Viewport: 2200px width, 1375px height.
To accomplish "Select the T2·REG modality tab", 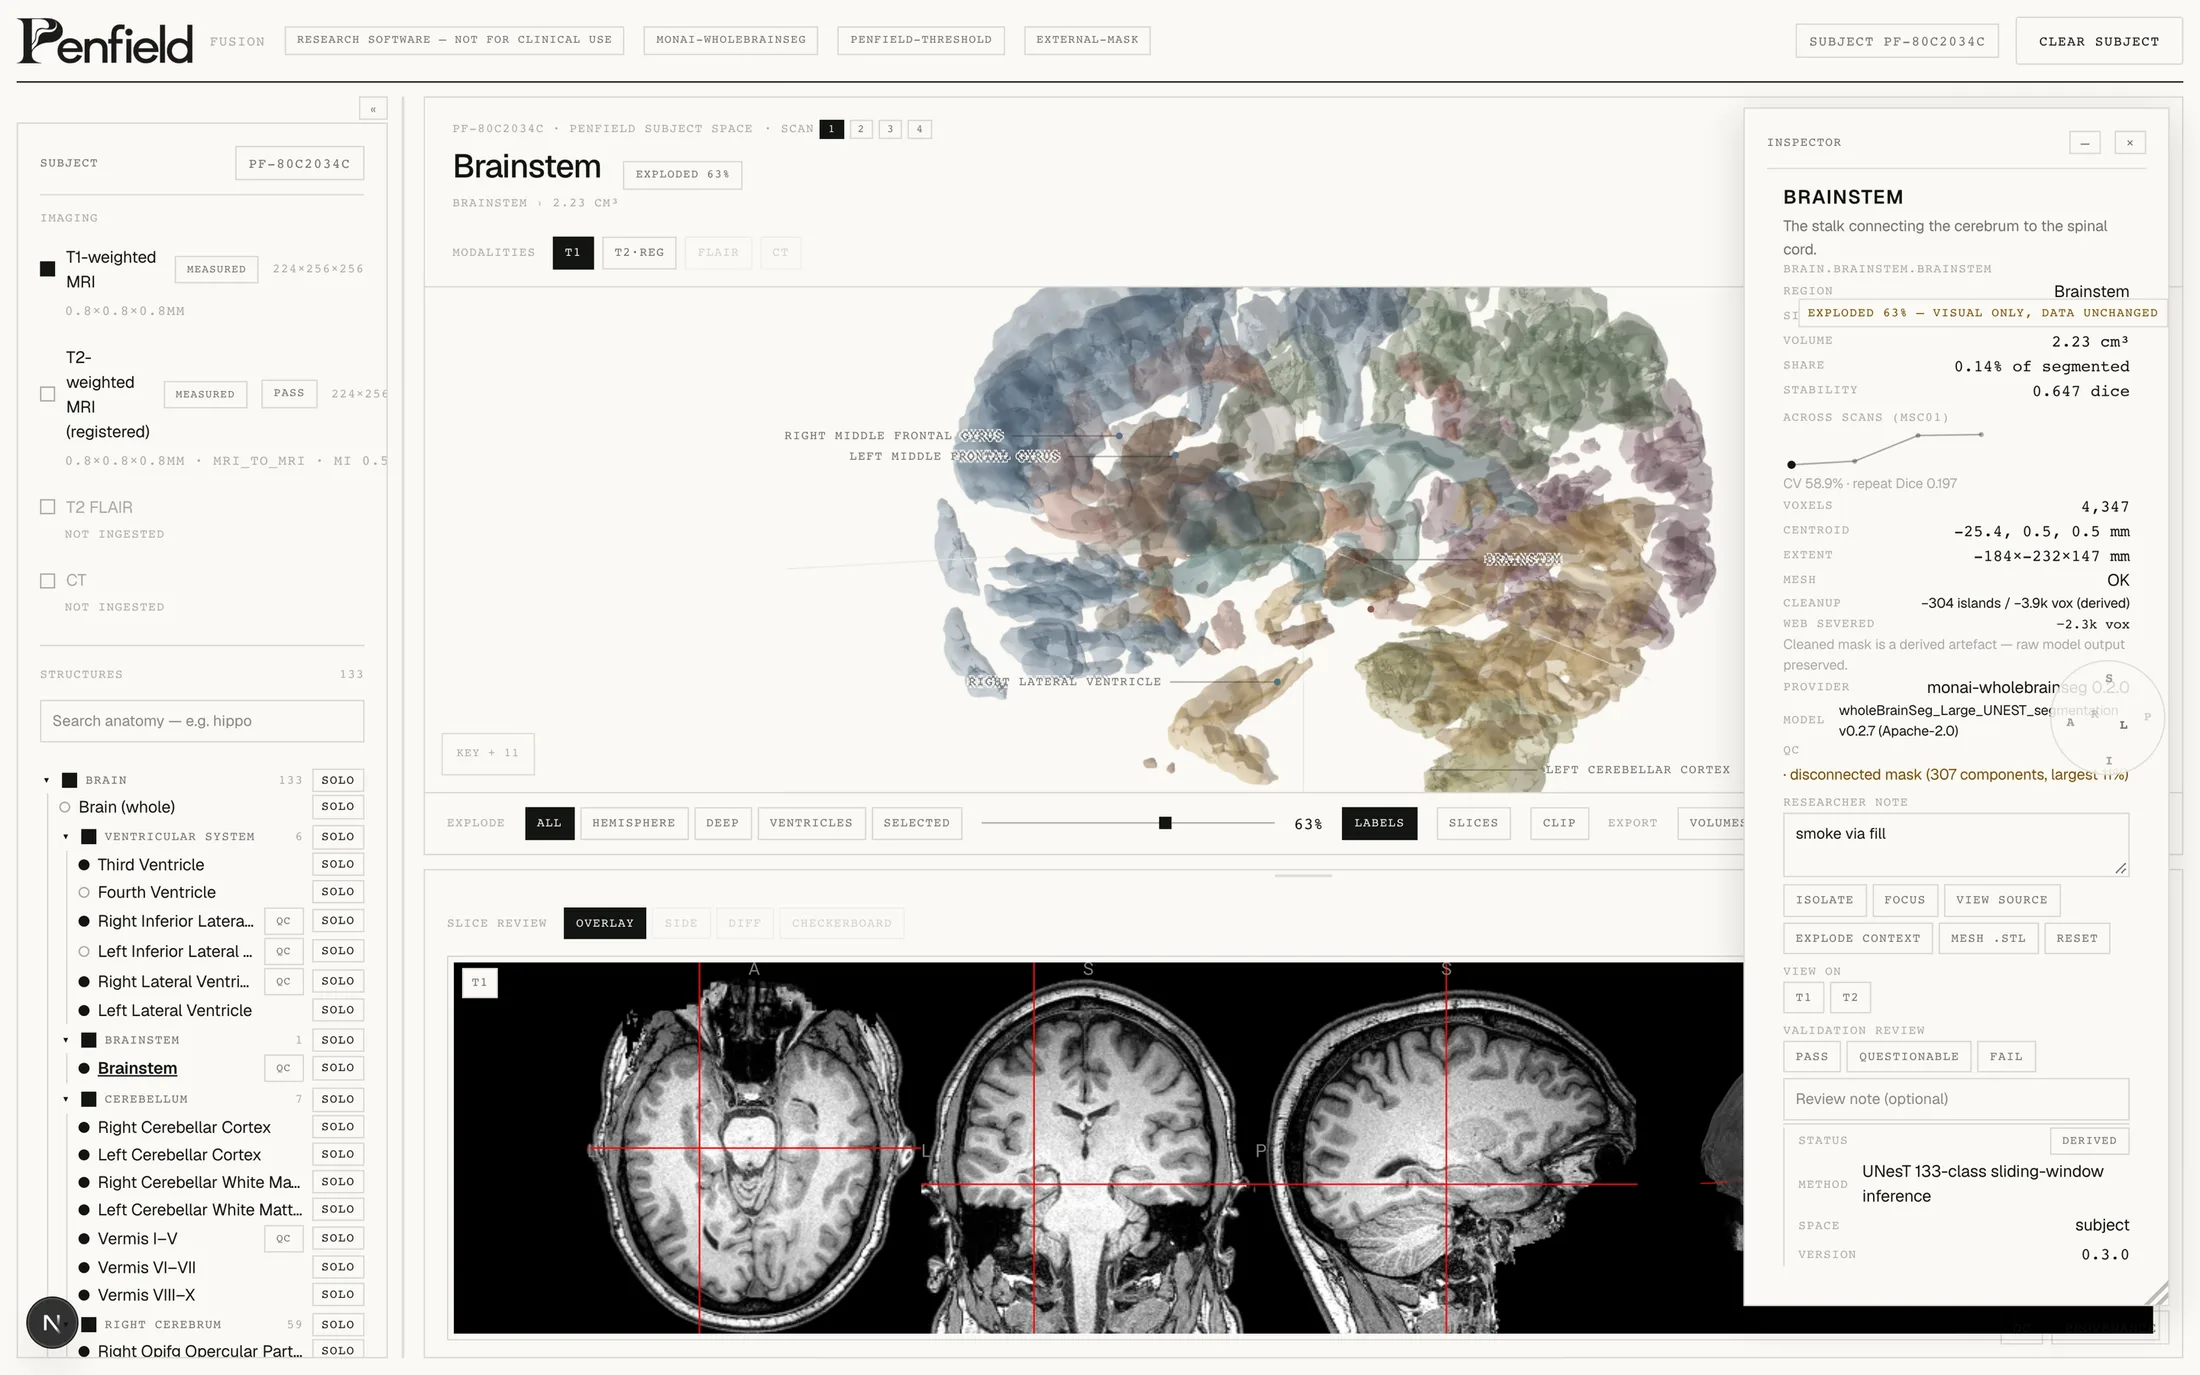I will 639,253.
